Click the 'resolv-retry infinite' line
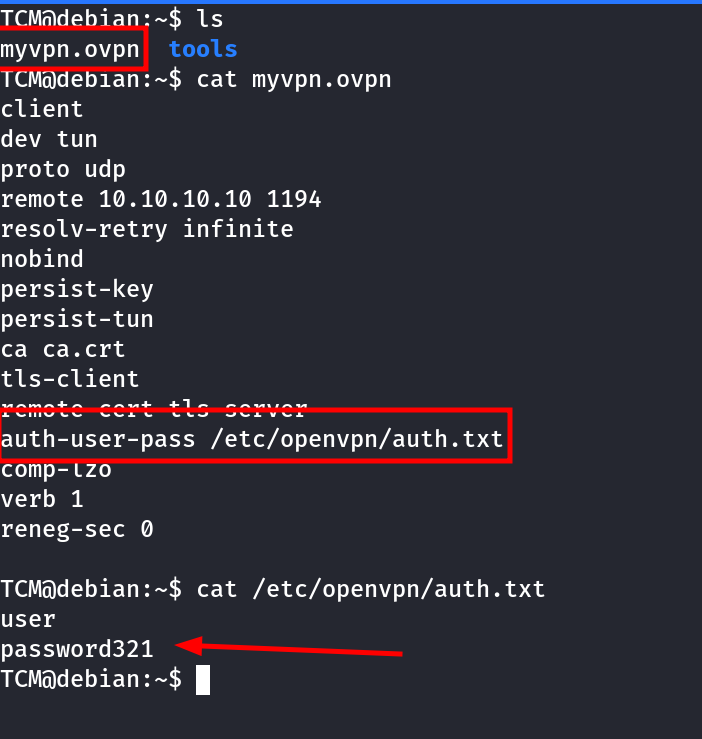Screen dimensions: 702x739 pos(147,229)
